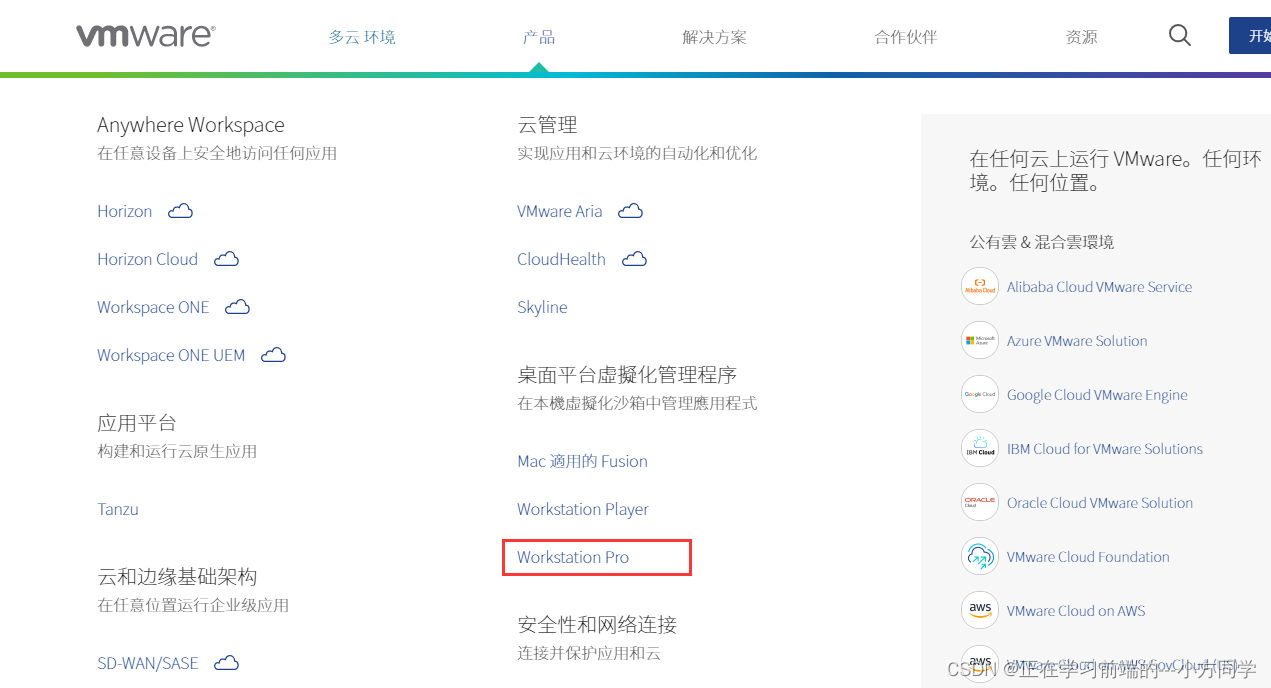Click the text 在任意位置运行企业级应用

tap(193, 605)
